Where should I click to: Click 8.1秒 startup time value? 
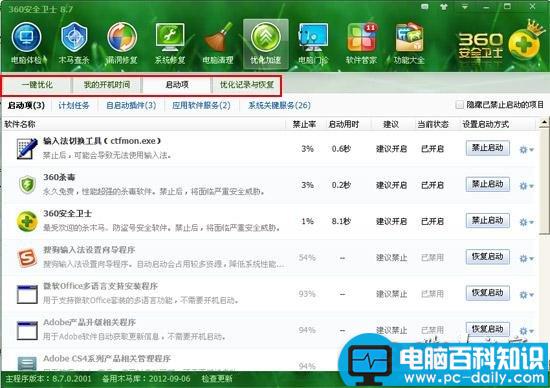341,221
